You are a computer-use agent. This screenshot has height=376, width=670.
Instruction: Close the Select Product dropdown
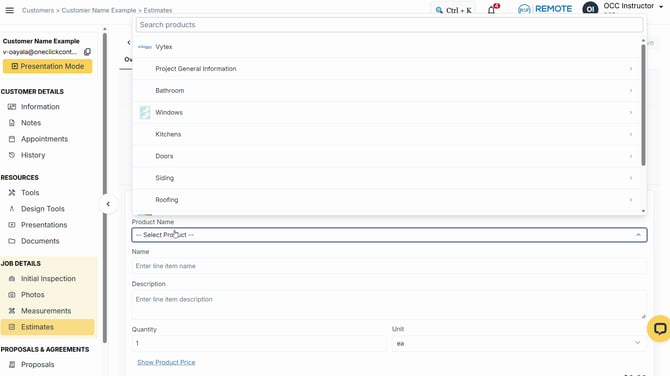638,235
